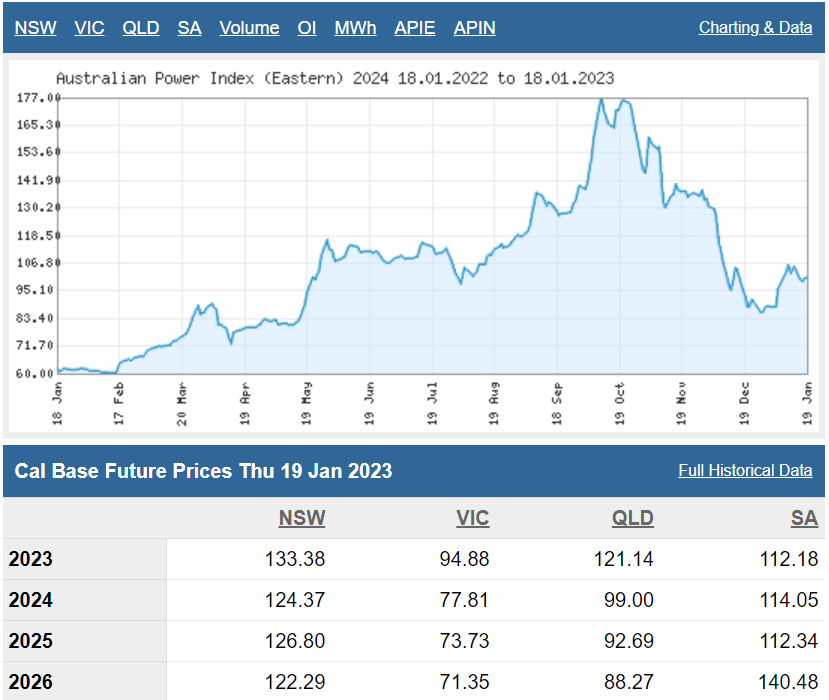Select the 2023 row label
Image resolution: width=829 pixels, height=700 pixels.
coord(31,559)
